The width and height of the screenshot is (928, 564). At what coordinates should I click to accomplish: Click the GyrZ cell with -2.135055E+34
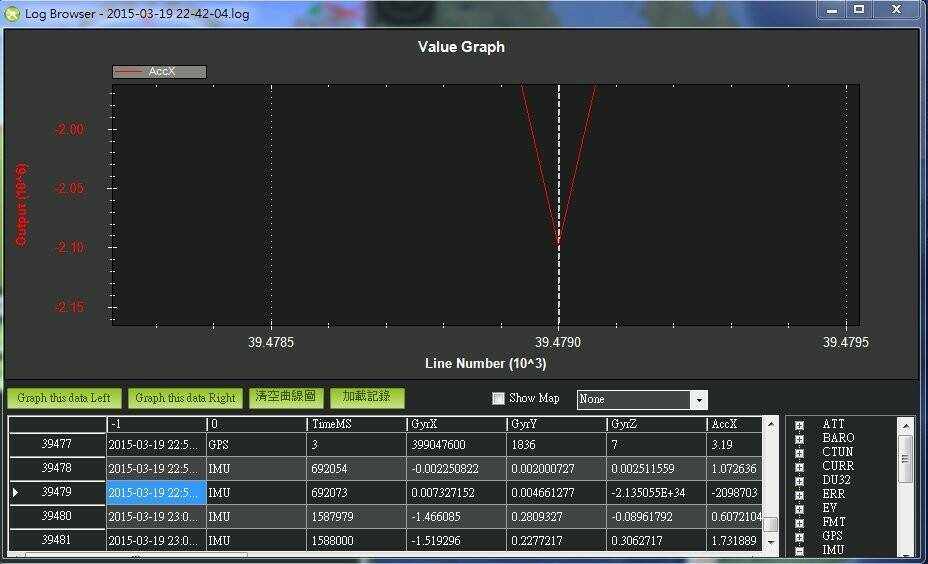[x=657, y=493]
